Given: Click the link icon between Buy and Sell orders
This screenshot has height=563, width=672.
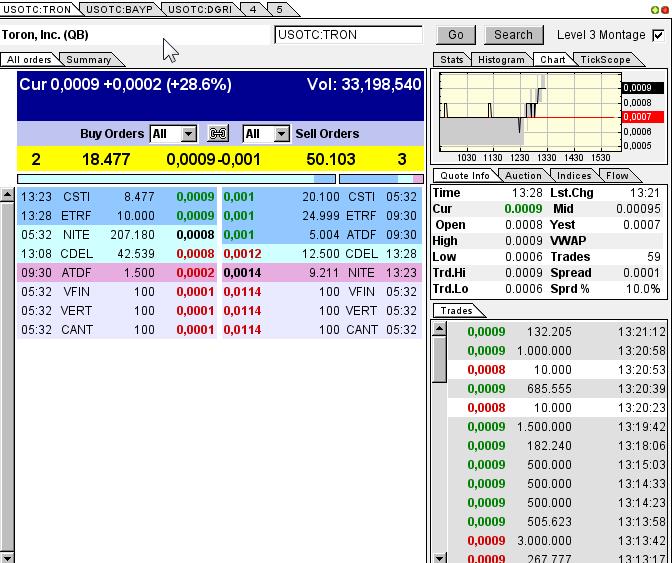Looking at the screenshot, I should [x=218, y=134].
